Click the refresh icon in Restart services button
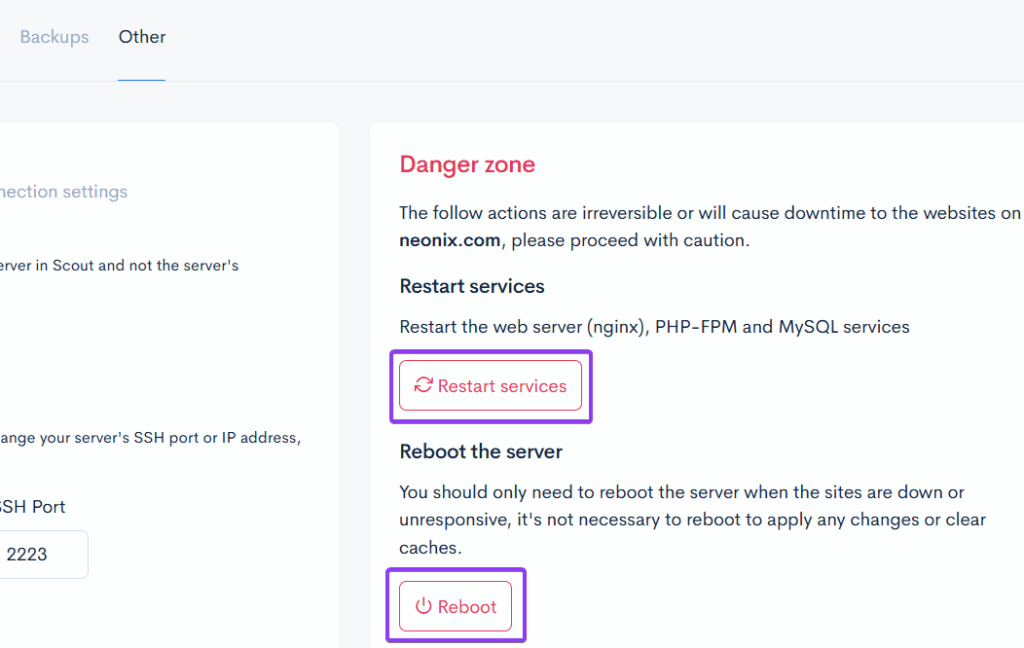Image resolution: width=1024 pixels, height=648 pixels. [423, 386]
